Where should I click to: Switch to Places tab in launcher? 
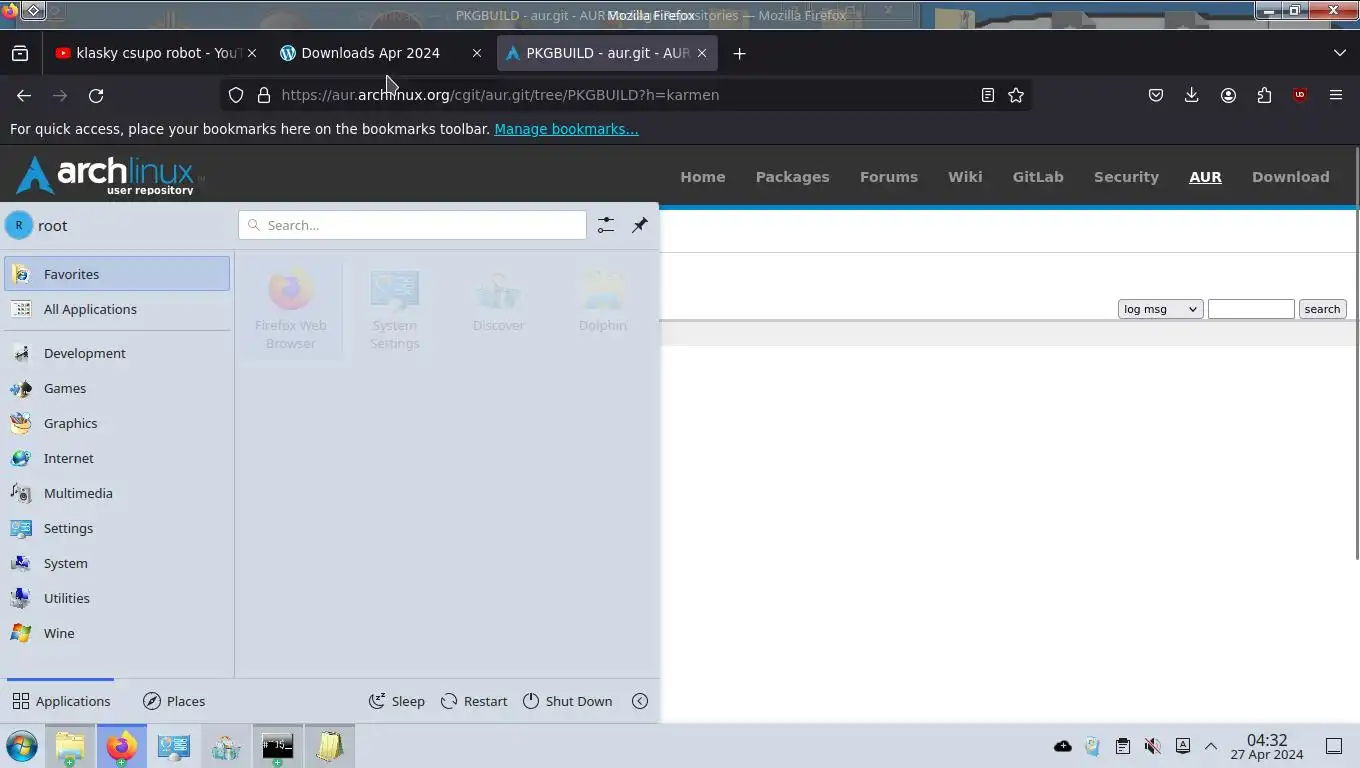[x=174, y=701]
